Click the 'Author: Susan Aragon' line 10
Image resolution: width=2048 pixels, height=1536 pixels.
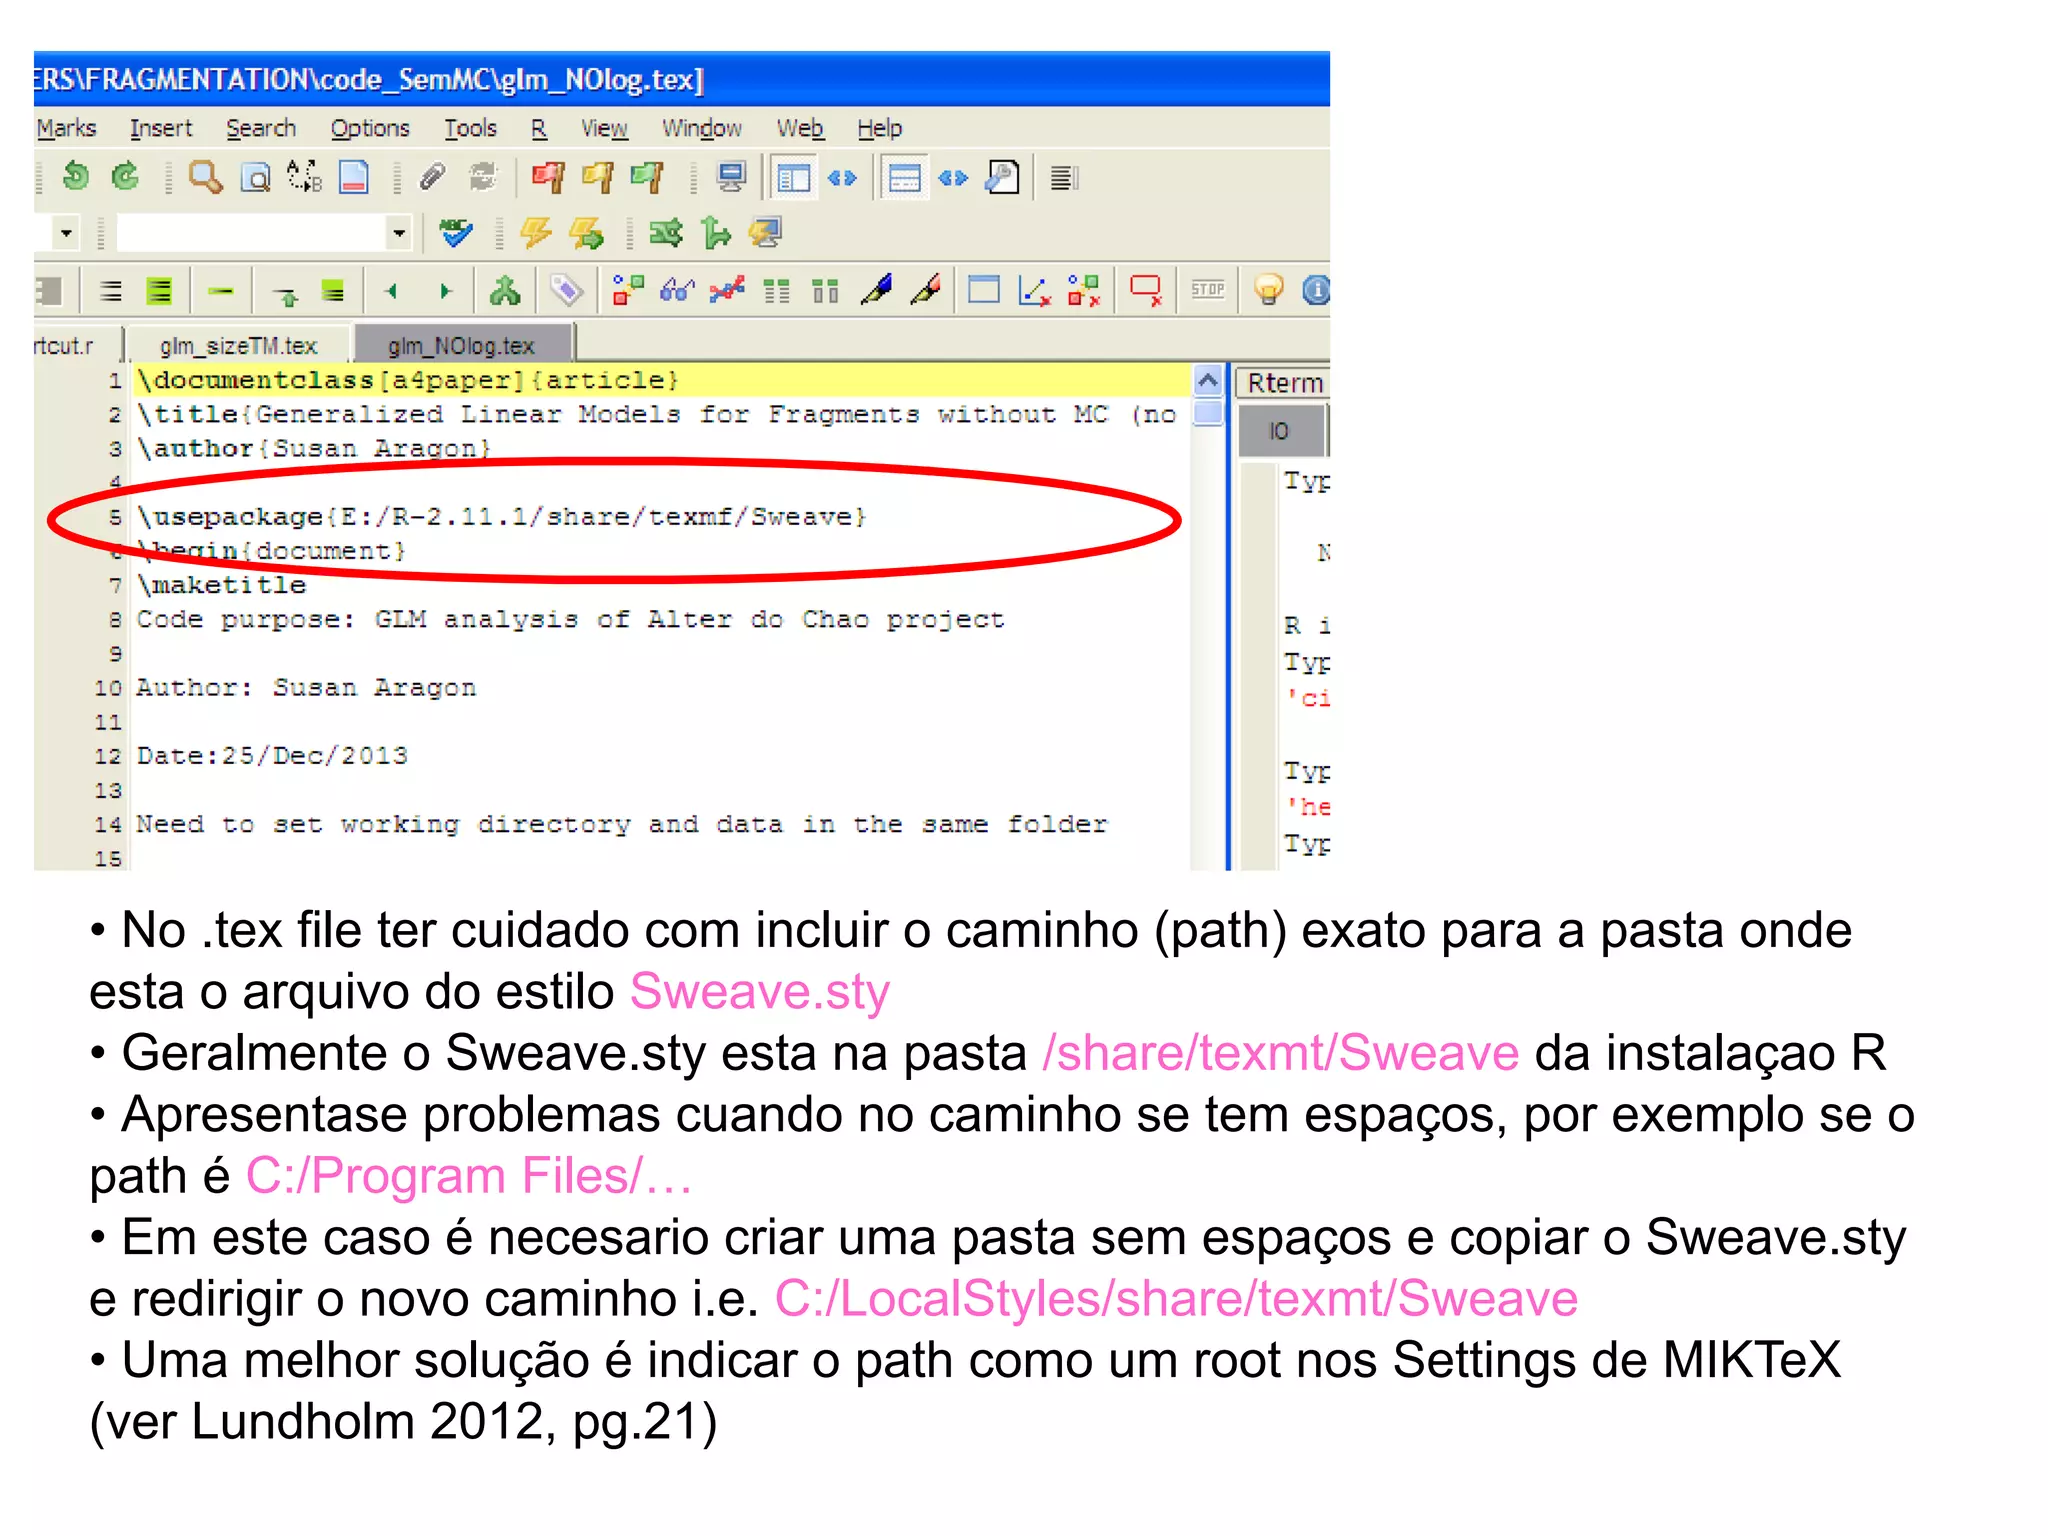(306, 688)
